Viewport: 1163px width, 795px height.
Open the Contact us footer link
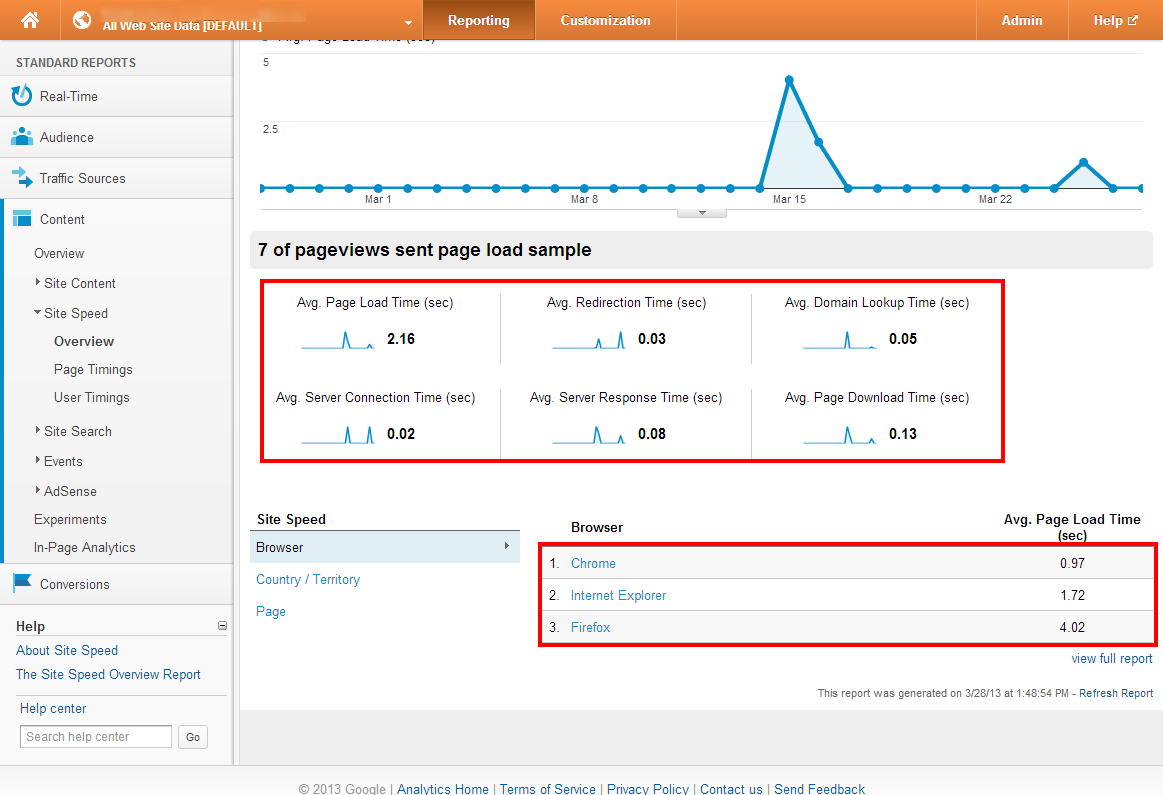point(731,789)
